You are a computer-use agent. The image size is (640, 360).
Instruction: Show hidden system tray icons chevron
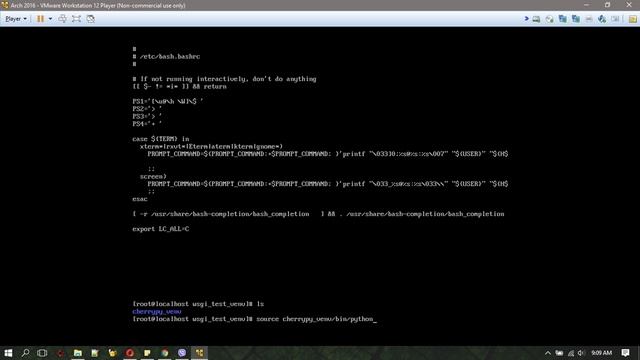click(x=548, y=353)
